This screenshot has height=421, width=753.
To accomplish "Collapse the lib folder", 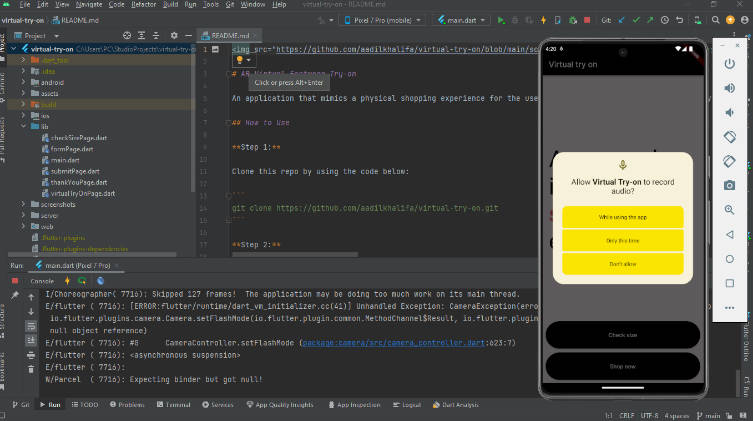I will [23, 126].
